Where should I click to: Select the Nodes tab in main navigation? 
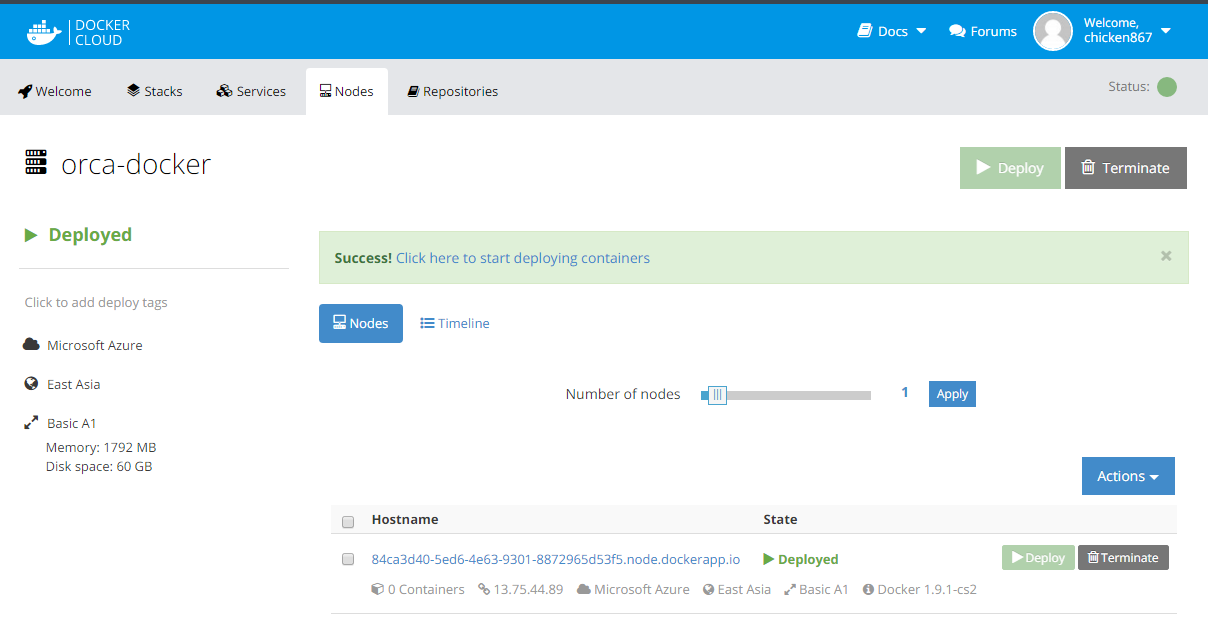pos(347,91)
